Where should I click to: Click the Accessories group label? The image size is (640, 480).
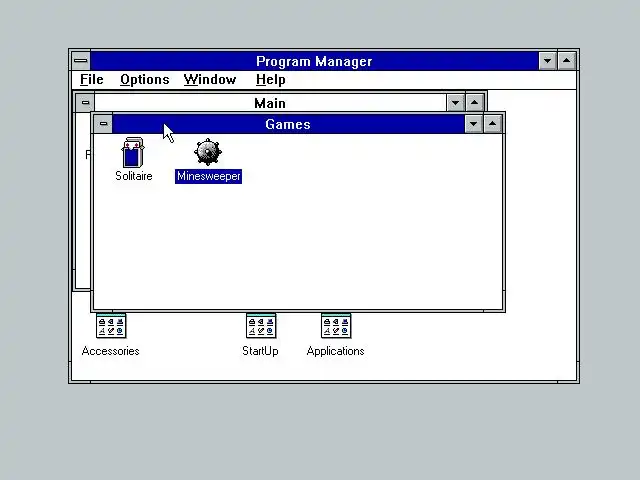pyautogui.click(x=111, y=351)
